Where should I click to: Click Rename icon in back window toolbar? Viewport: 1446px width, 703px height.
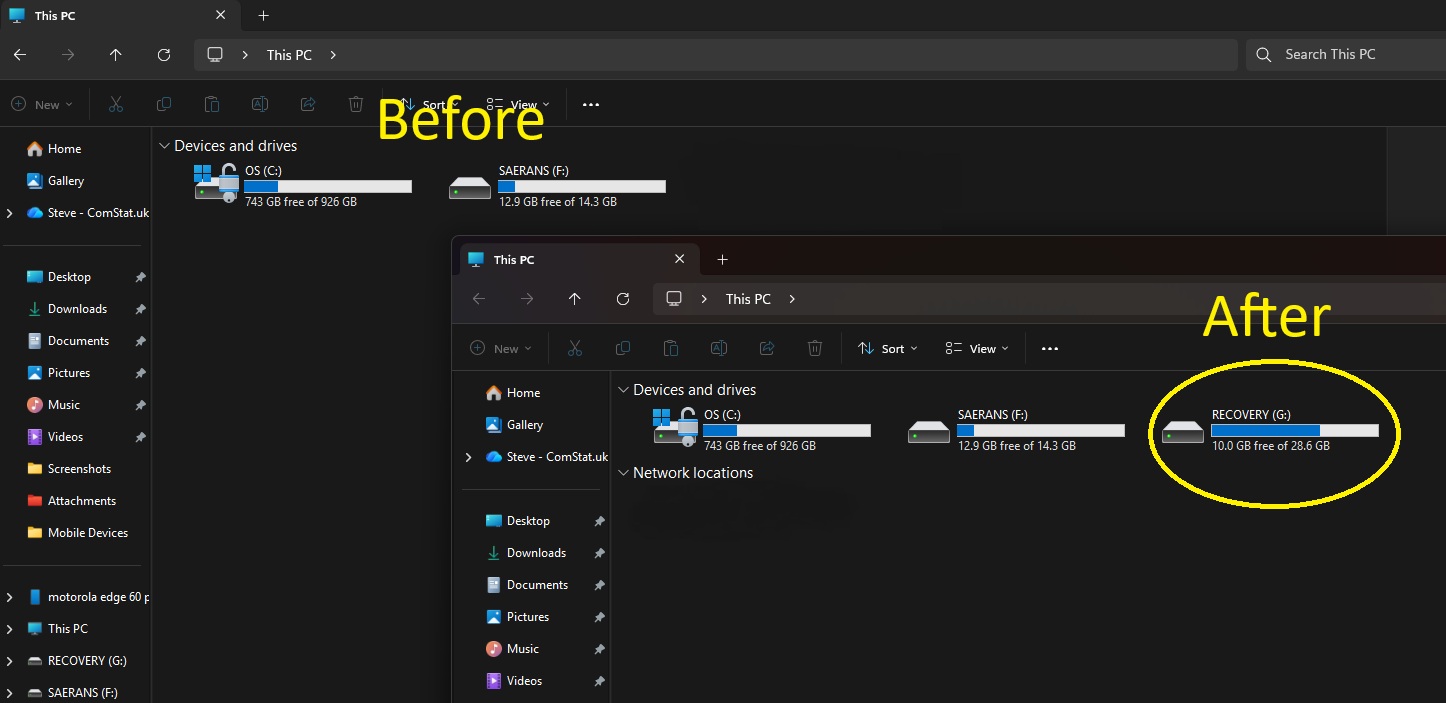tap(259, 104)
